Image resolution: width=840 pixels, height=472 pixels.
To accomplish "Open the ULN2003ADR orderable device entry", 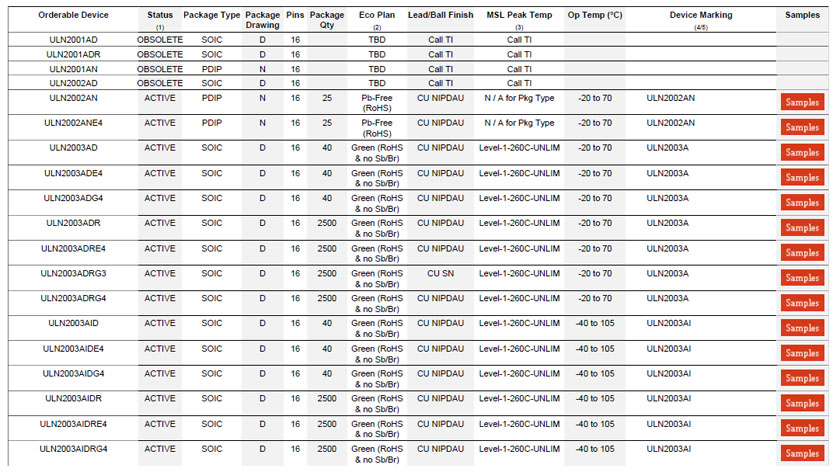I will point(73,223).
